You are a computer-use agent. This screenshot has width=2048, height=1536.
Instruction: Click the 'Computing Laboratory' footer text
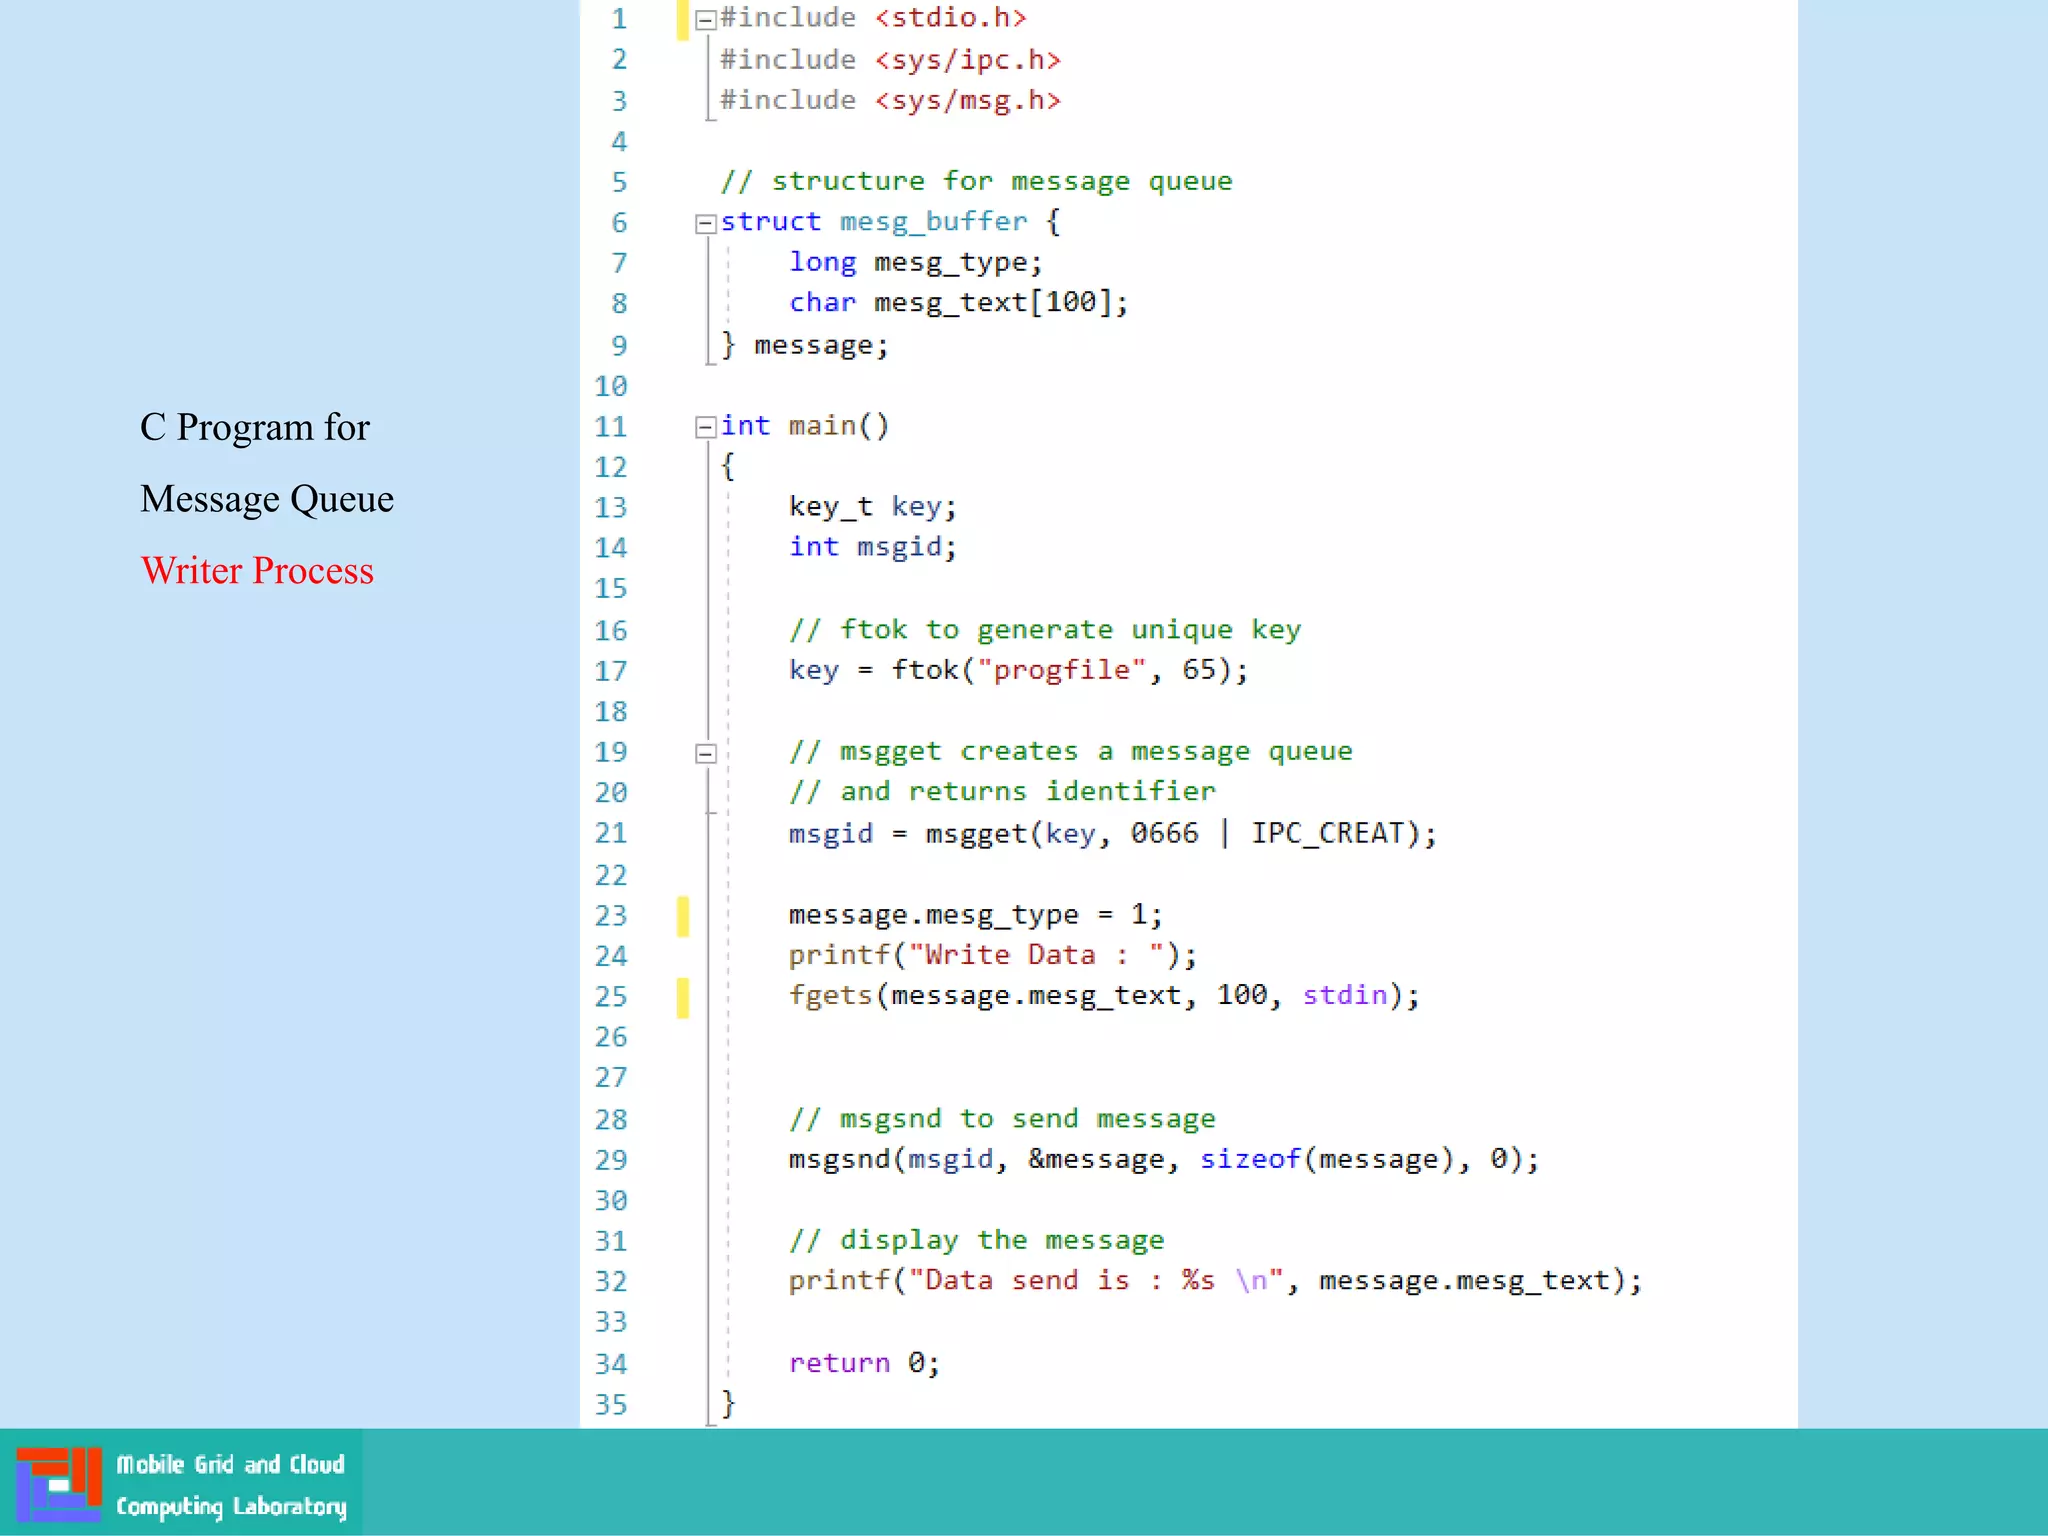click(231, 1507)
